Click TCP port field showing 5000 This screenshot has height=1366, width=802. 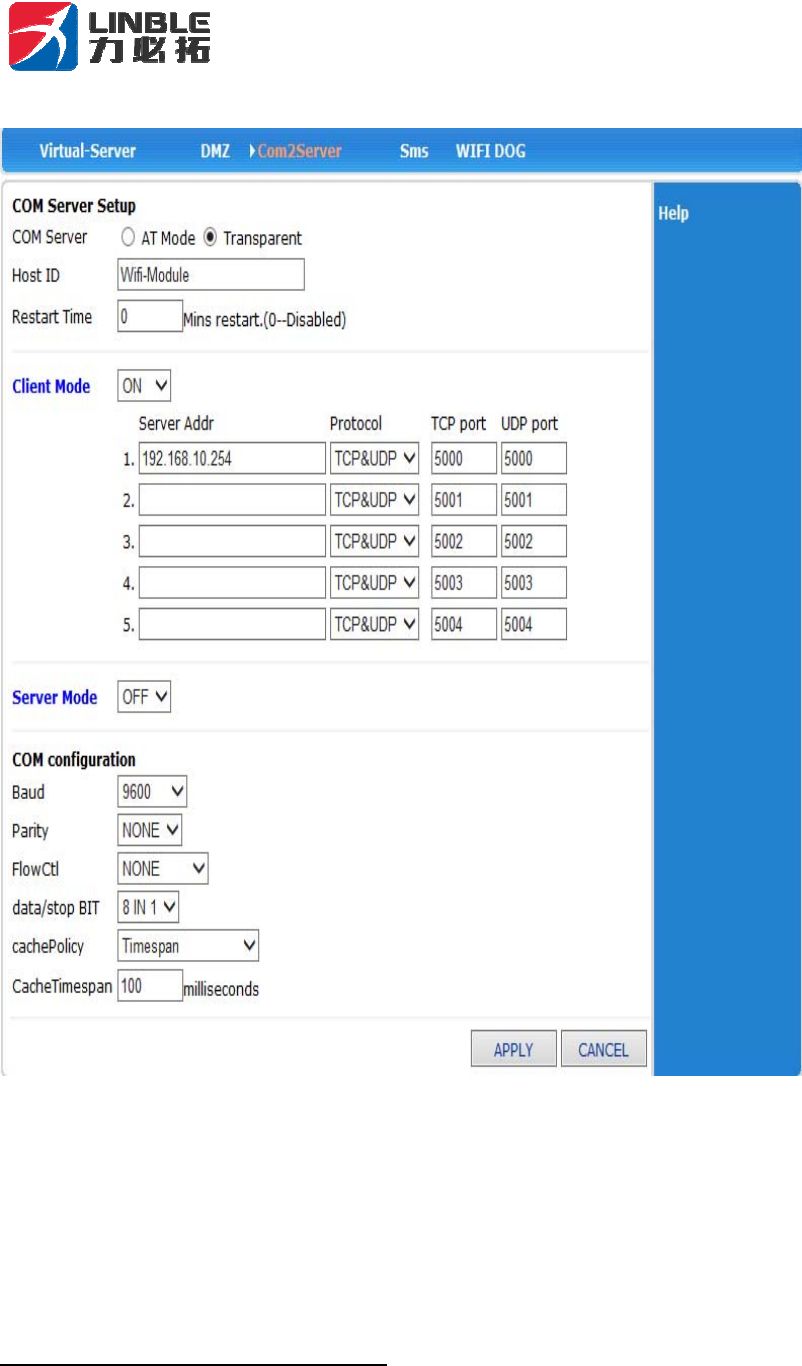pyautogui.click(x=464, y=458)
